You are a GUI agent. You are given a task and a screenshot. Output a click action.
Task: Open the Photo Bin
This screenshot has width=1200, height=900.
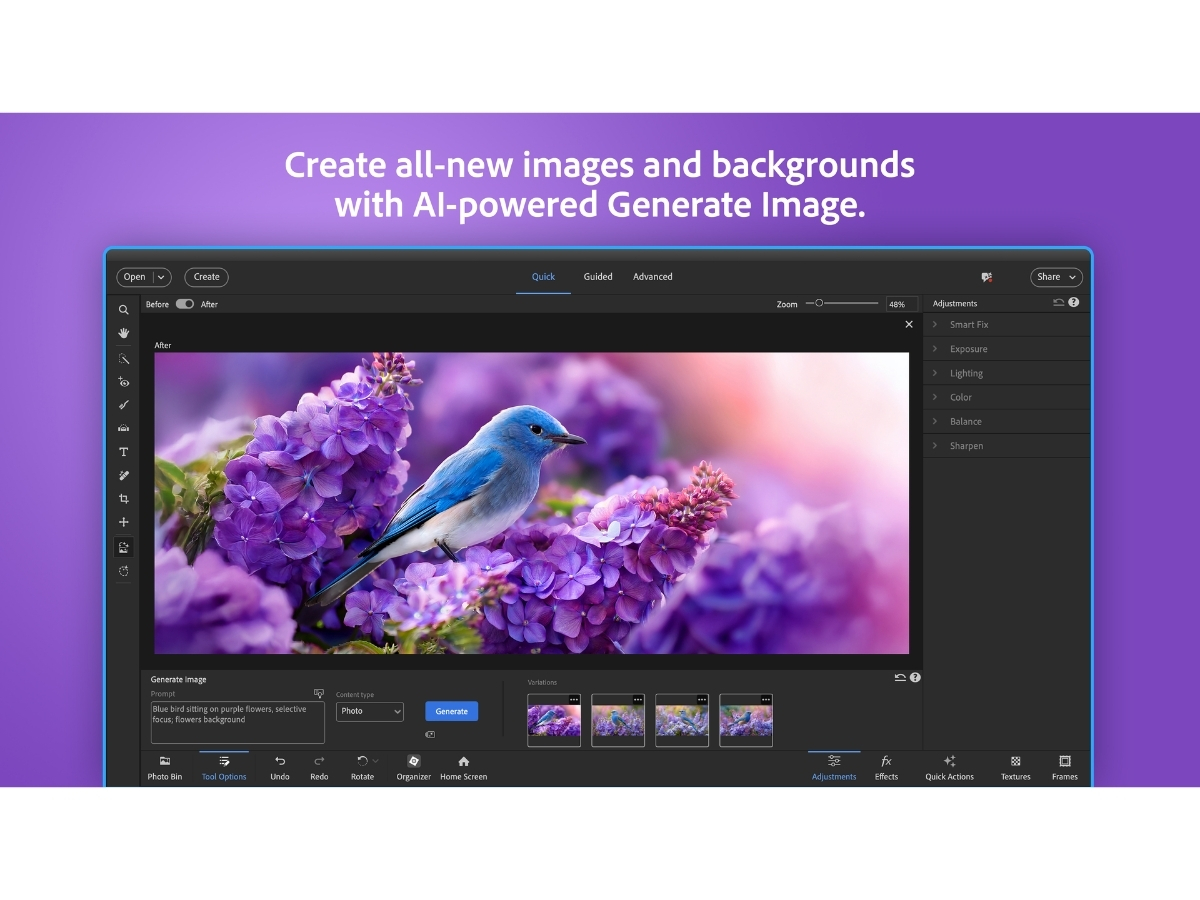point(165,767)
